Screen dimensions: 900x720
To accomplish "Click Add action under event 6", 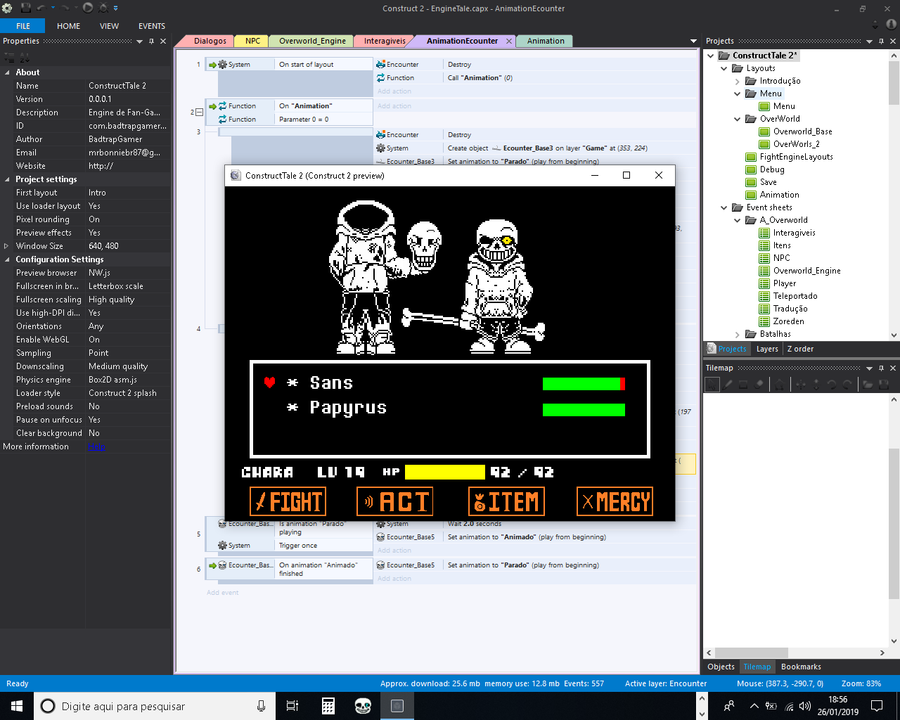I will (x=394, y=579).
